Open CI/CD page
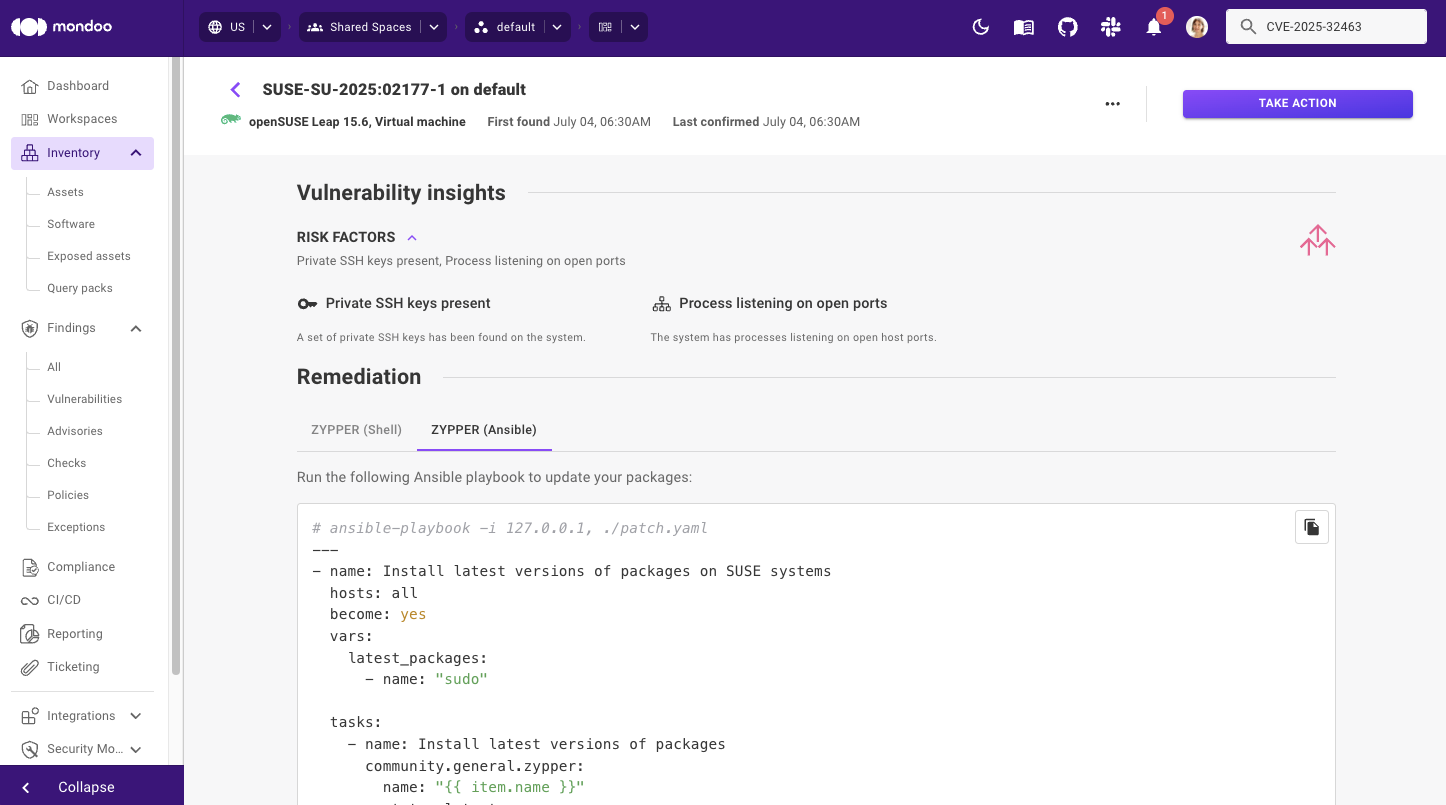1446x805 pixels. pyautogui.click(x=64, y=600)
